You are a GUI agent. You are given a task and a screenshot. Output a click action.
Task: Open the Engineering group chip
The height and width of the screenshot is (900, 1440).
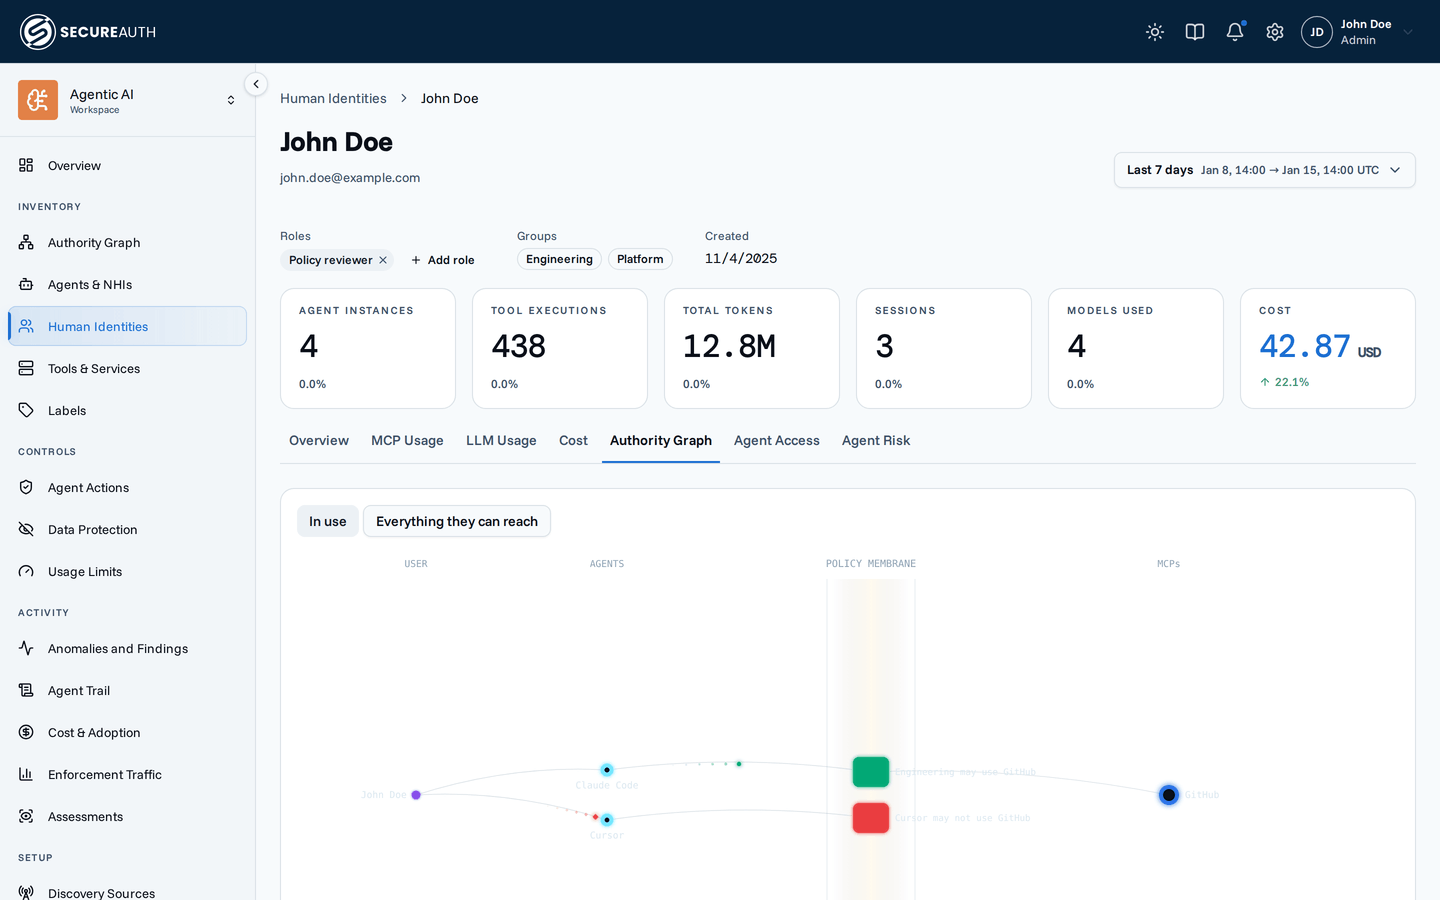point(559,259)
